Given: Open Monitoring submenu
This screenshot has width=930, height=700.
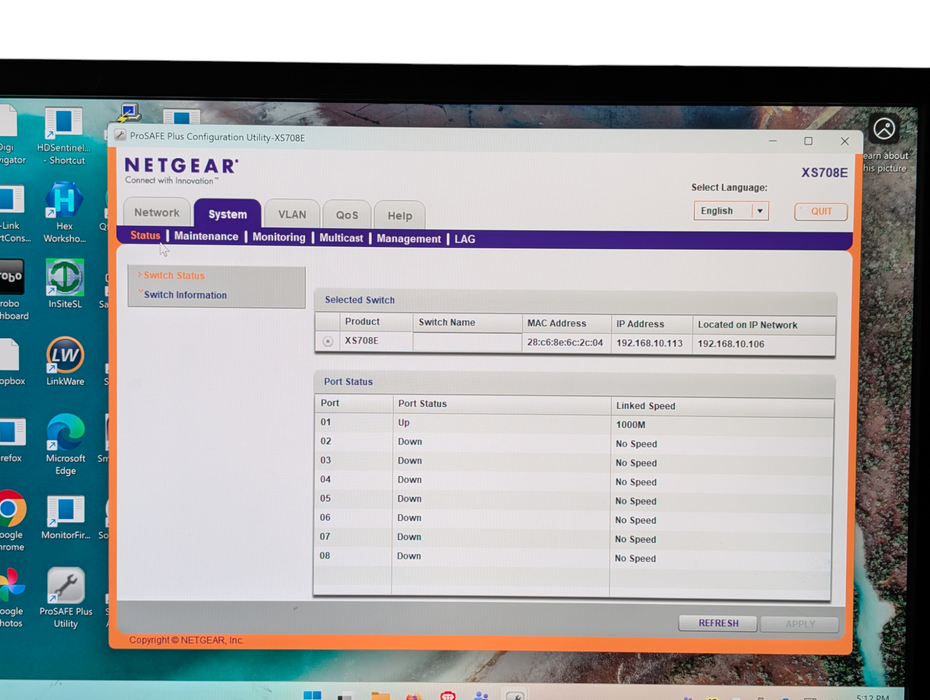Looking at the screenshot, I should click(x=279, y=237).
